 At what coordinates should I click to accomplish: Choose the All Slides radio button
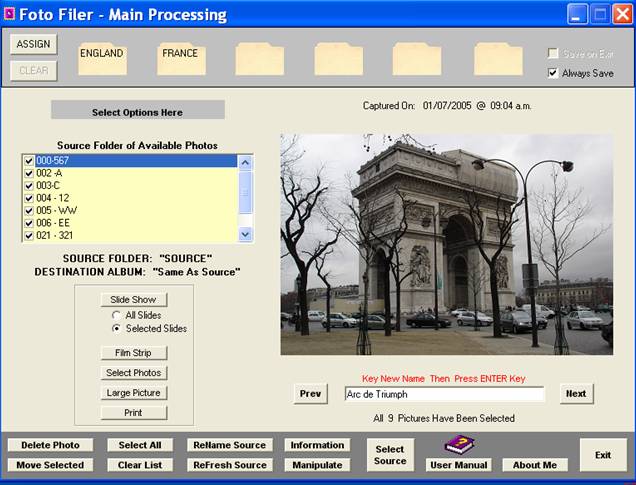point(116,315)
